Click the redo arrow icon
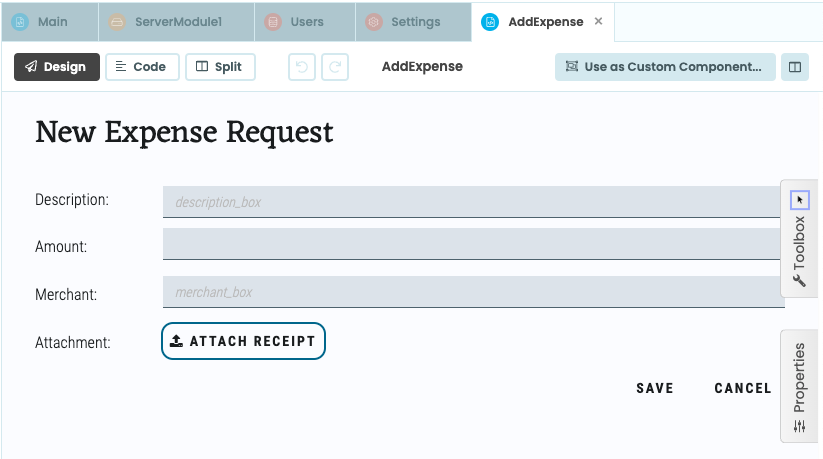This screenshot has width=823, height=459. coord(335,67)
